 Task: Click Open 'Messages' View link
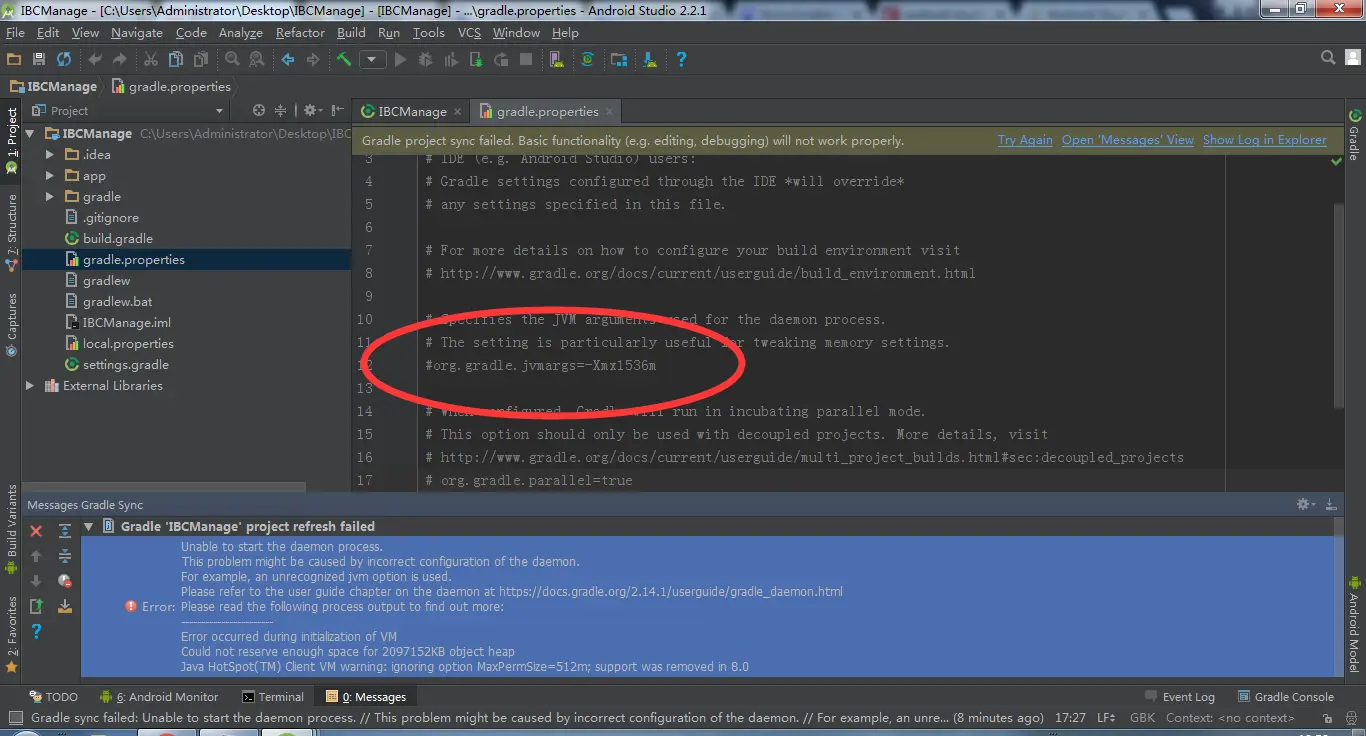pos(1127,140)
